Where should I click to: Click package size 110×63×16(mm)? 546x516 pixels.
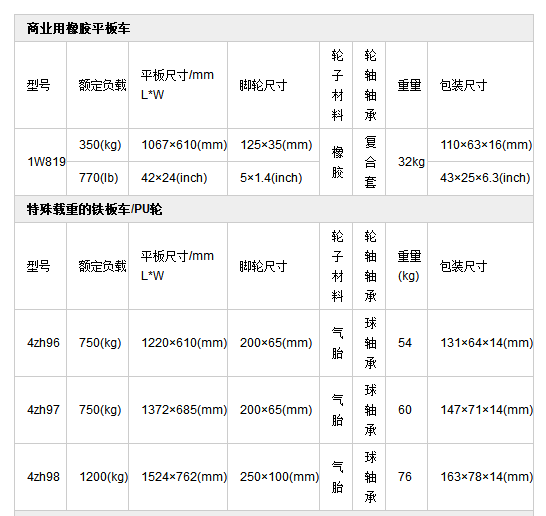point(486,145)
